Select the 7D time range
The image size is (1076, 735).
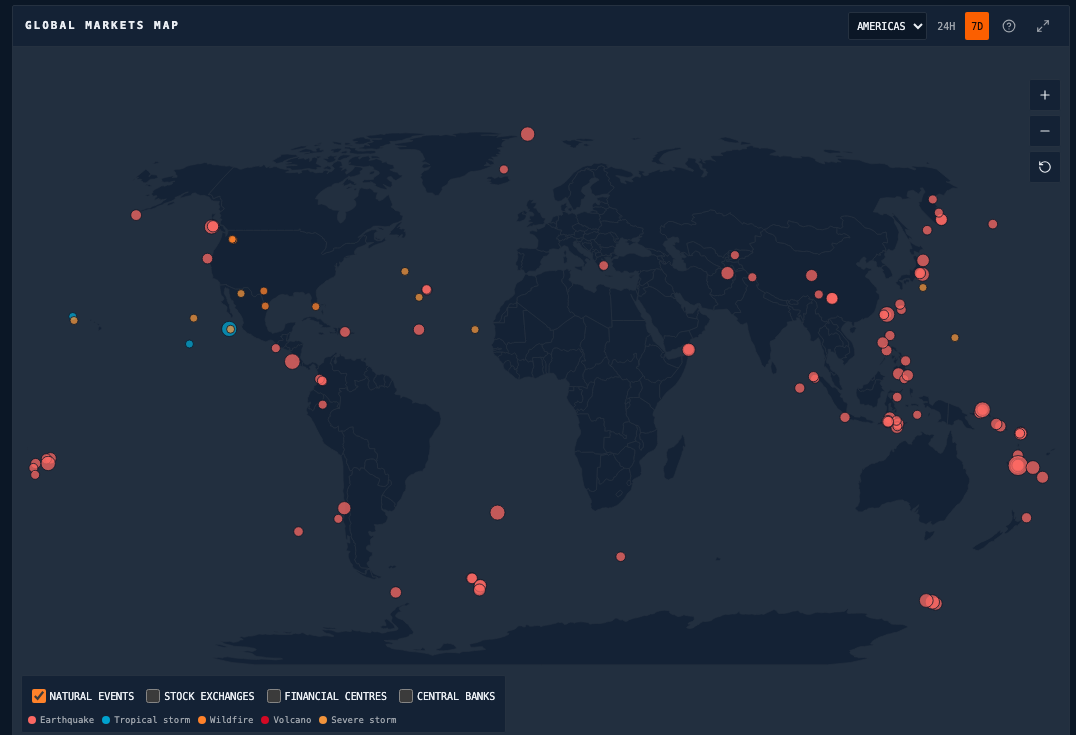(976, 26)
